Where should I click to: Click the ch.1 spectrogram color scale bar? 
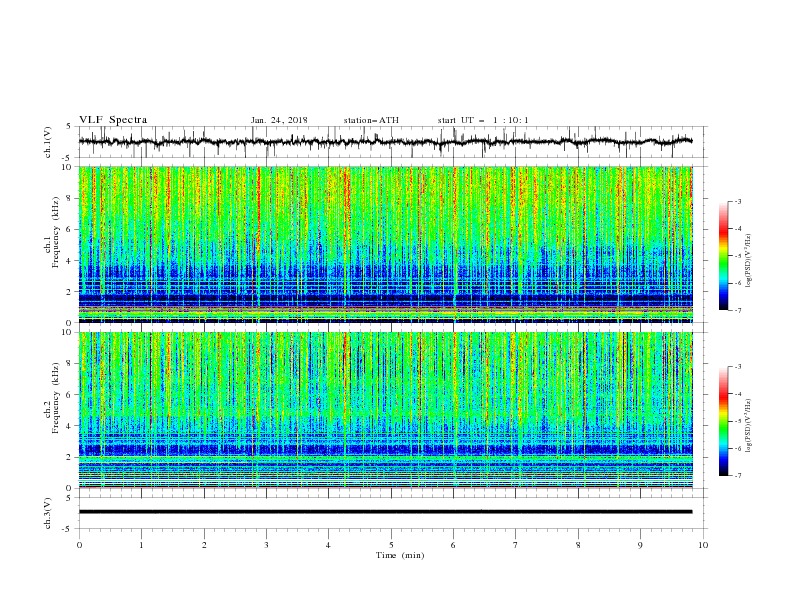click(723, 256)
